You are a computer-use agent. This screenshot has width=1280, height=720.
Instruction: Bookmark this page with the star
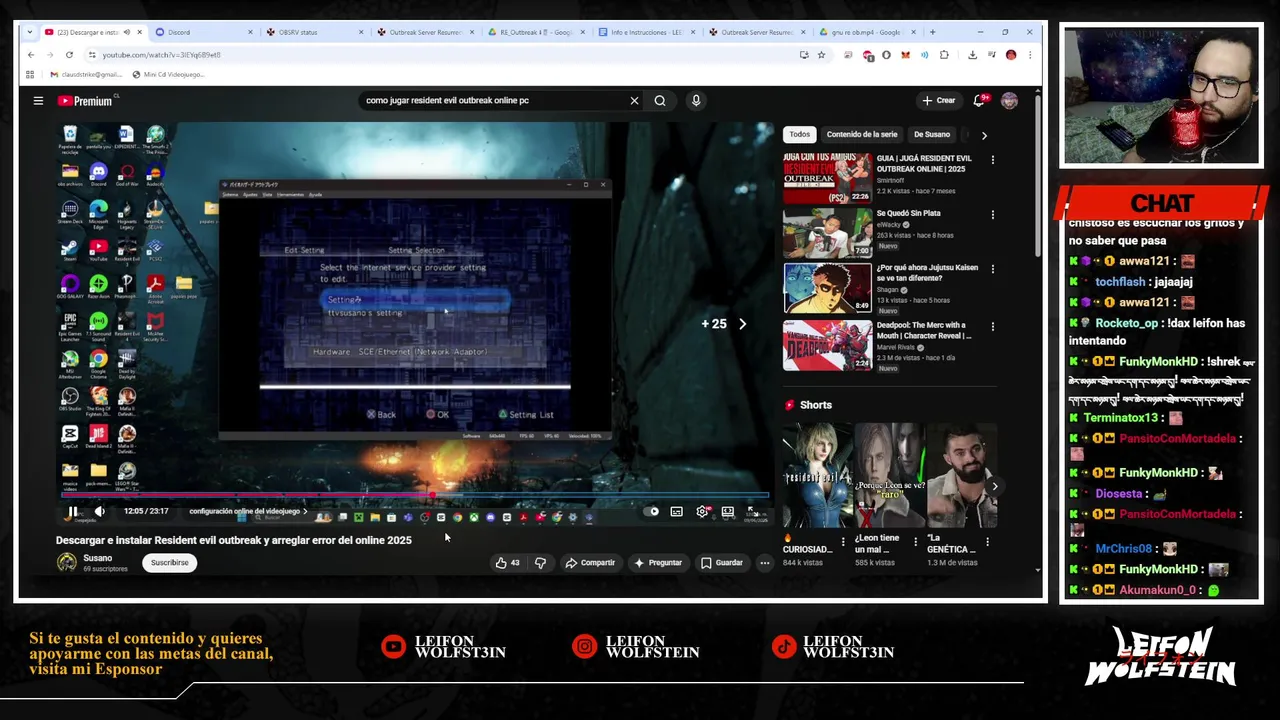pyautogui.click(x=821, y=55)
